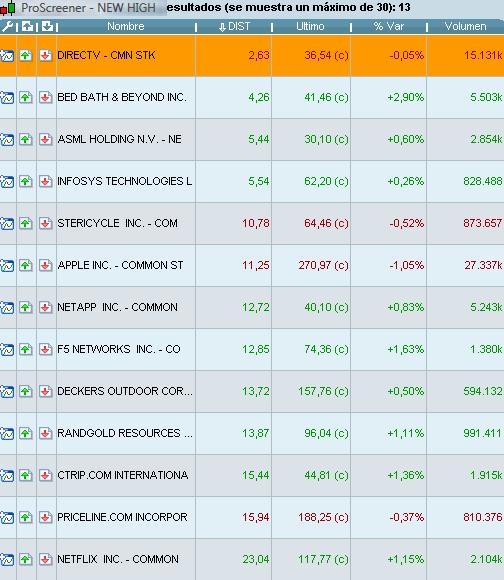Sort by the % Var column header

[389, 26]
